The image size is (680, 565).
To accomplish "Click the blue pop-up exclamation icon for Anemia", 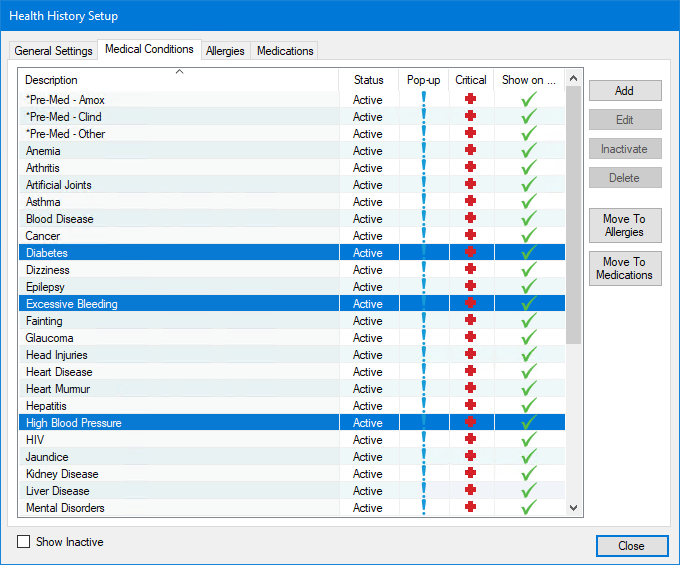I will 424,151.
